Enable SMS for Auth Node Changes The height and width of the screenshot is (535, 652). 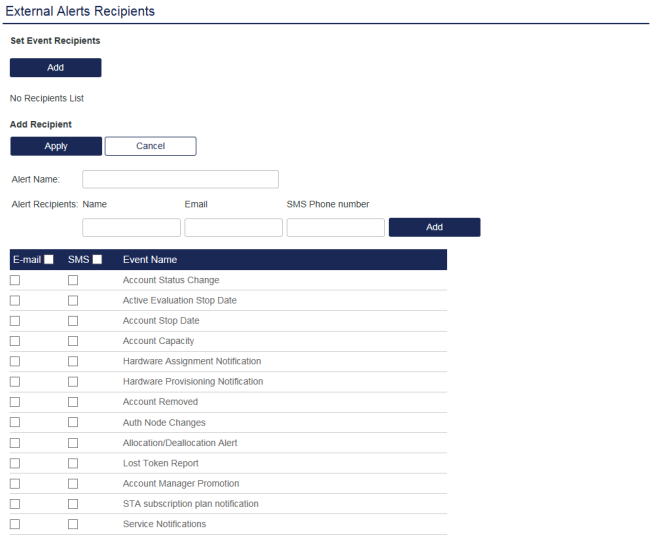coord(73,423)
